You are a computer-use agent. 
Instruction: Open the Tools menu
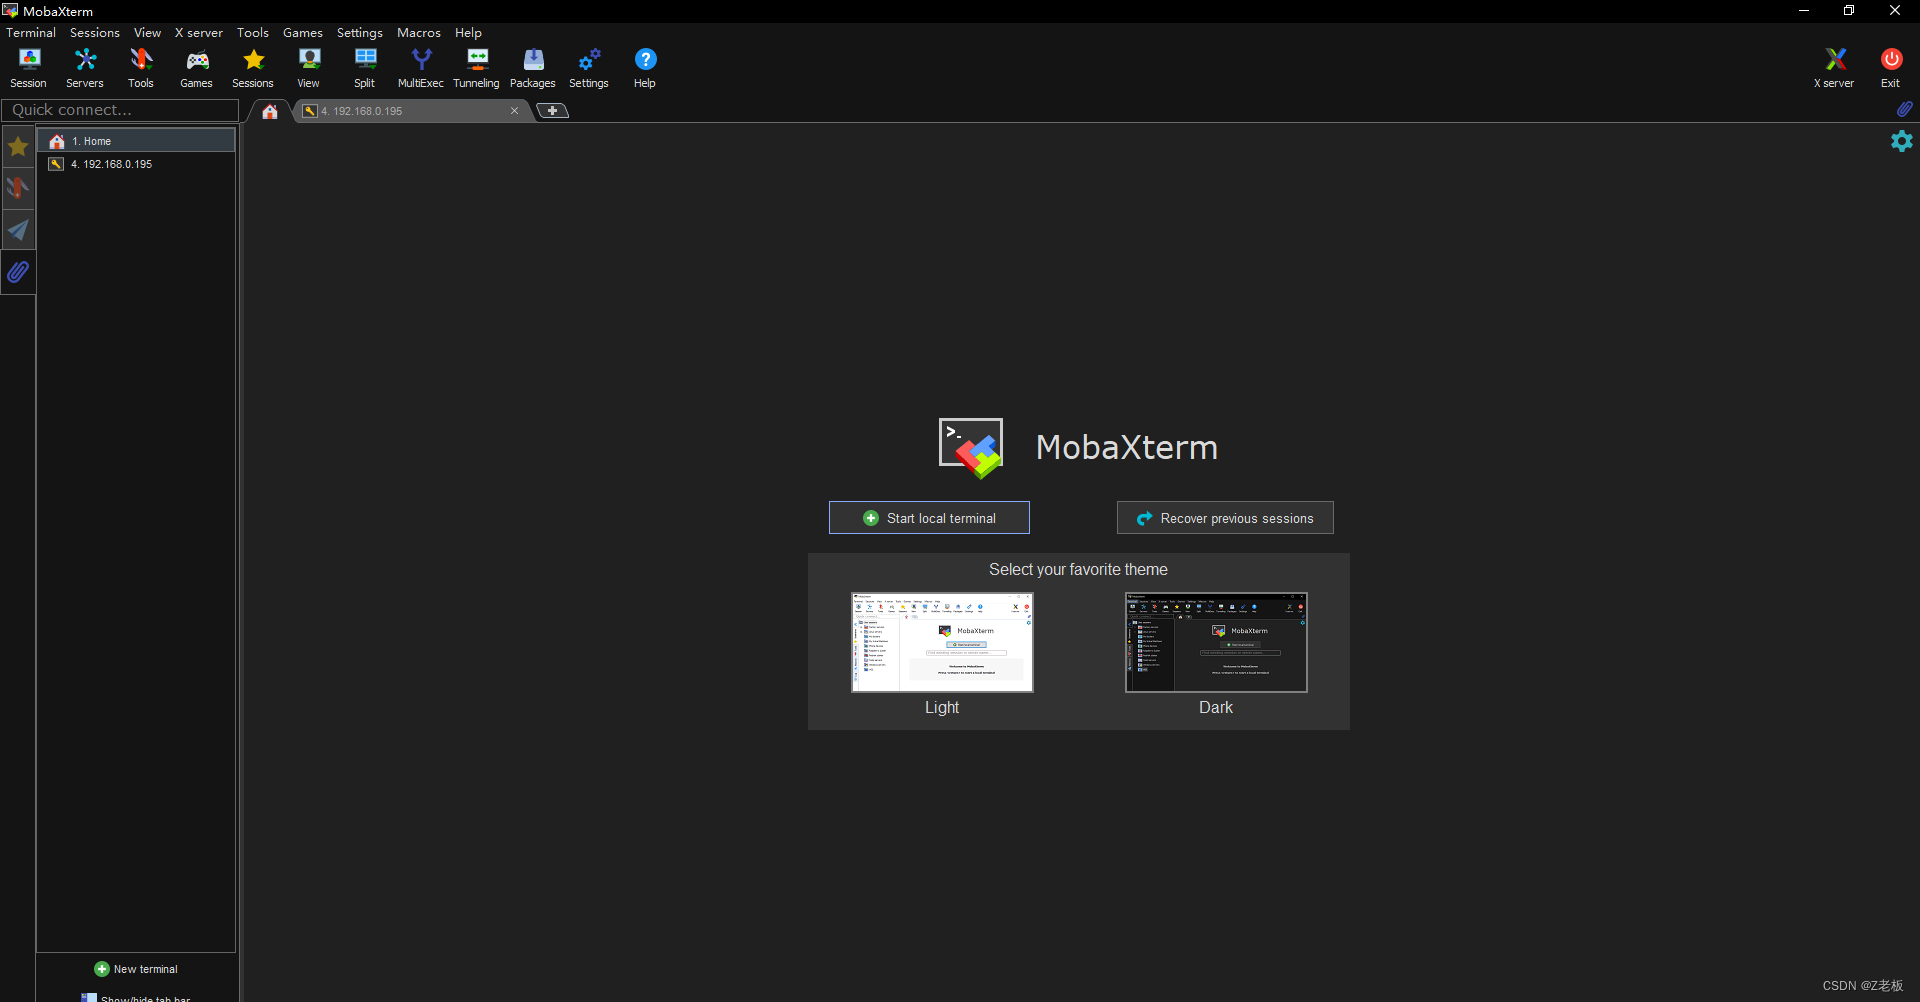pyautogui.click(x=253, y=33)
